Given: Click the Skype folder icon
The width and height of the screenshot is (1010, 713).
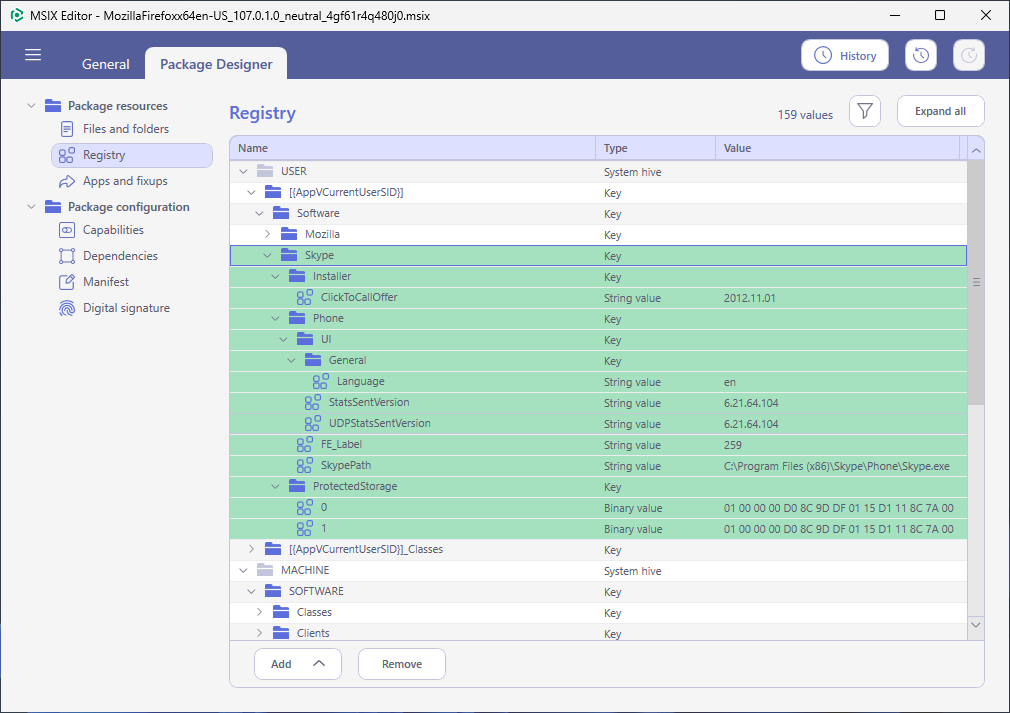Looking at the screenshot, I should pos(289,255).
